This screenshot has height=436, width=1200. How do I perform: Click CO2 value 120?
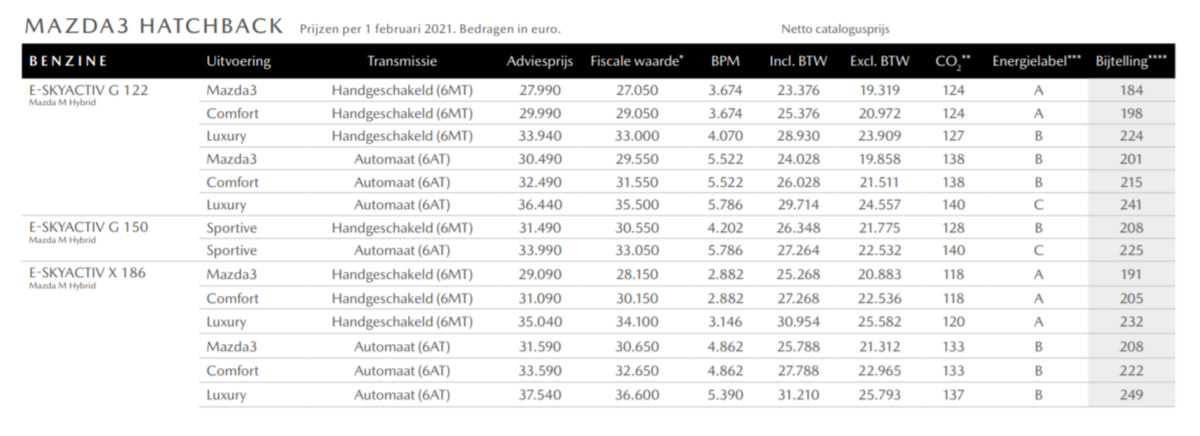tap(951, 322)
